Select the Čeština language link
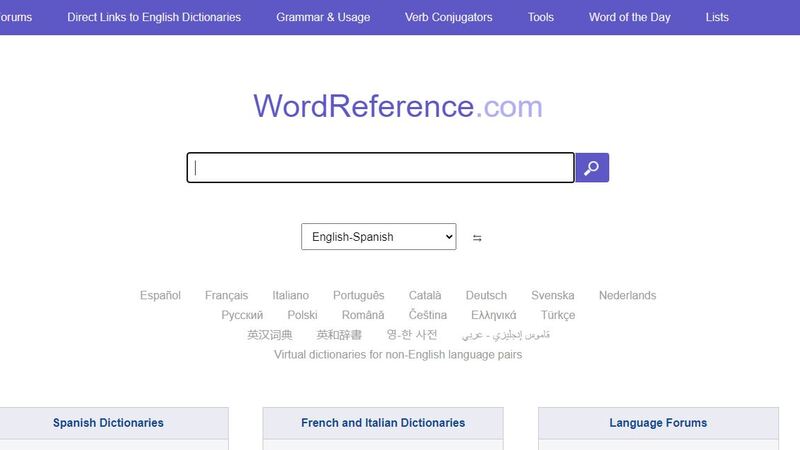 (428, 315)
